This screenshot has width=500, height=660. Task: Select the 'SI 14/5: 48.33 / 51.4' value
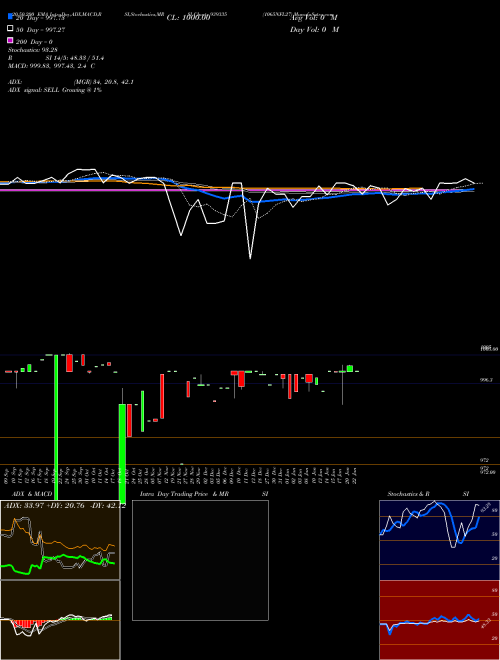click(x=74, y=58)
